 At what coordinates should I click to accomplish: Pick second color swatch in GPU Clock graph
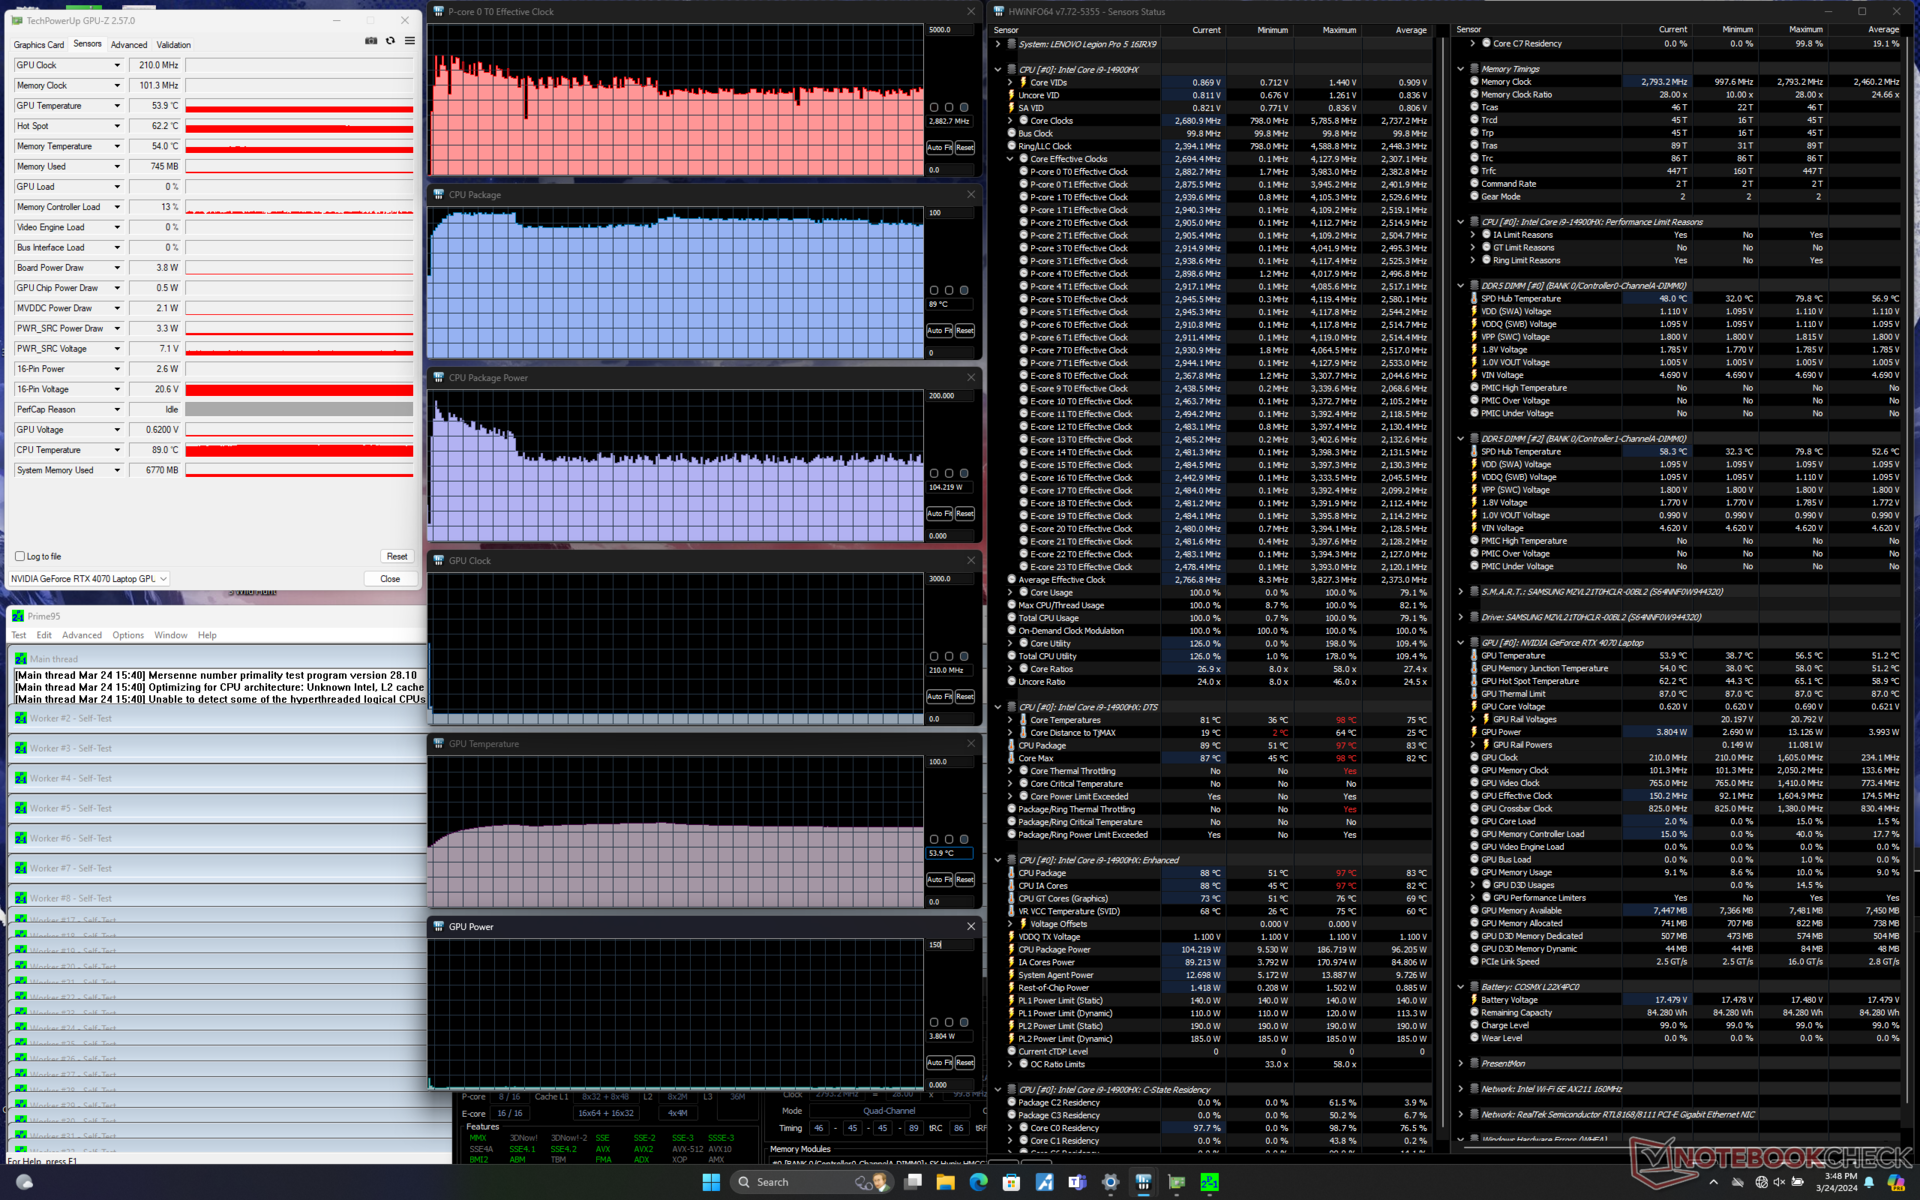click(949, 656)
